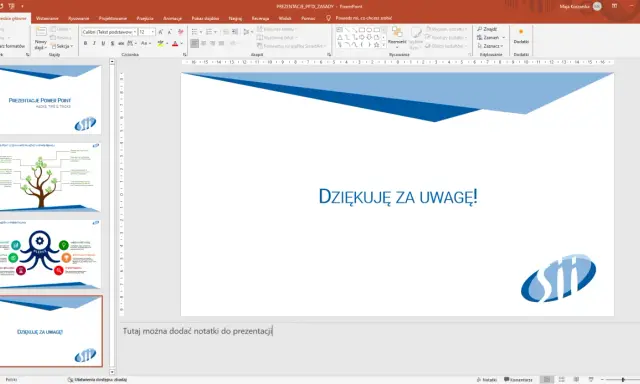The width and height of the screenshot is (640, 384).
Task: Select the tree diagram slide thumbnail
Action: pyautogui.click(x=50, y=177)
